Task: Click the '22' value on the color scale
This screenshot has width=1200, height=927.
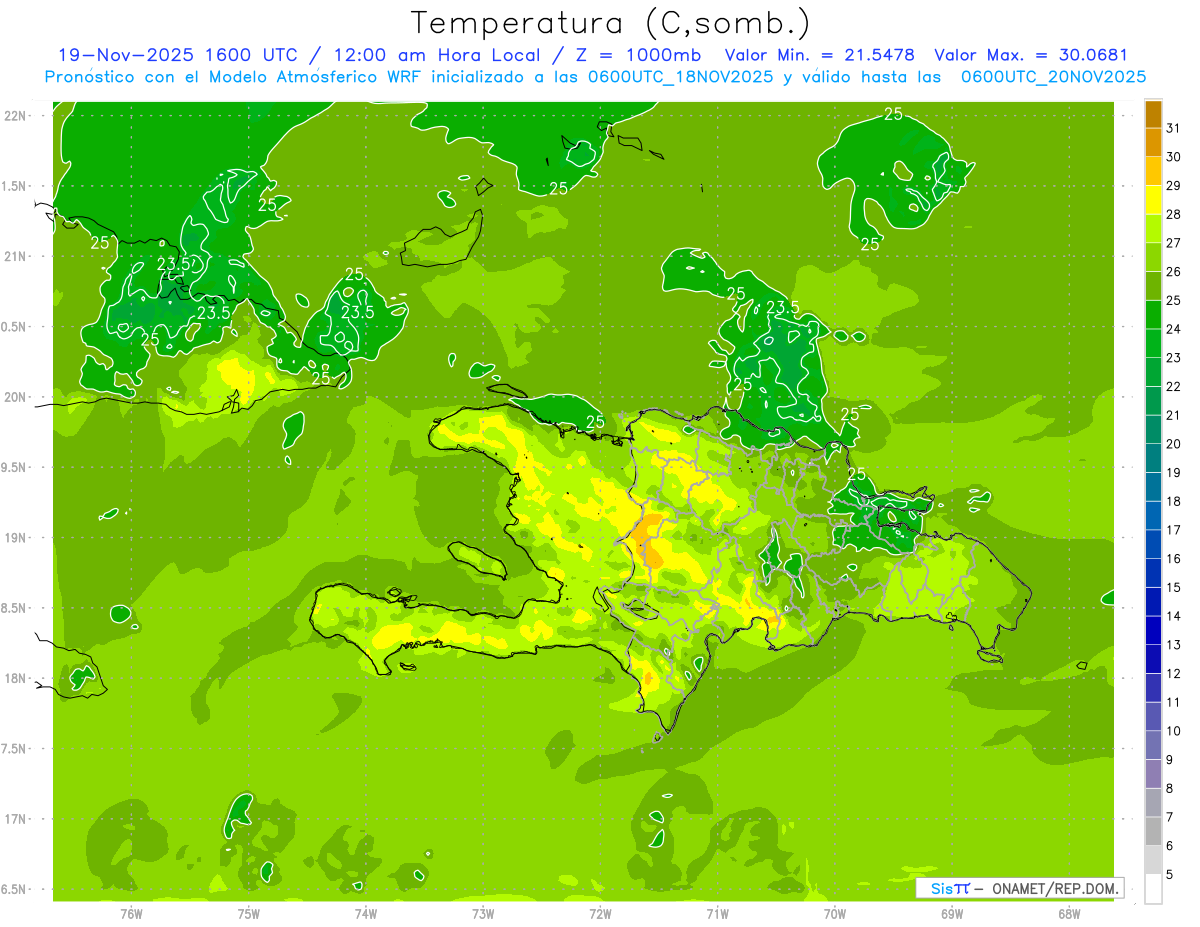Action: click(x=1174, y=387)
